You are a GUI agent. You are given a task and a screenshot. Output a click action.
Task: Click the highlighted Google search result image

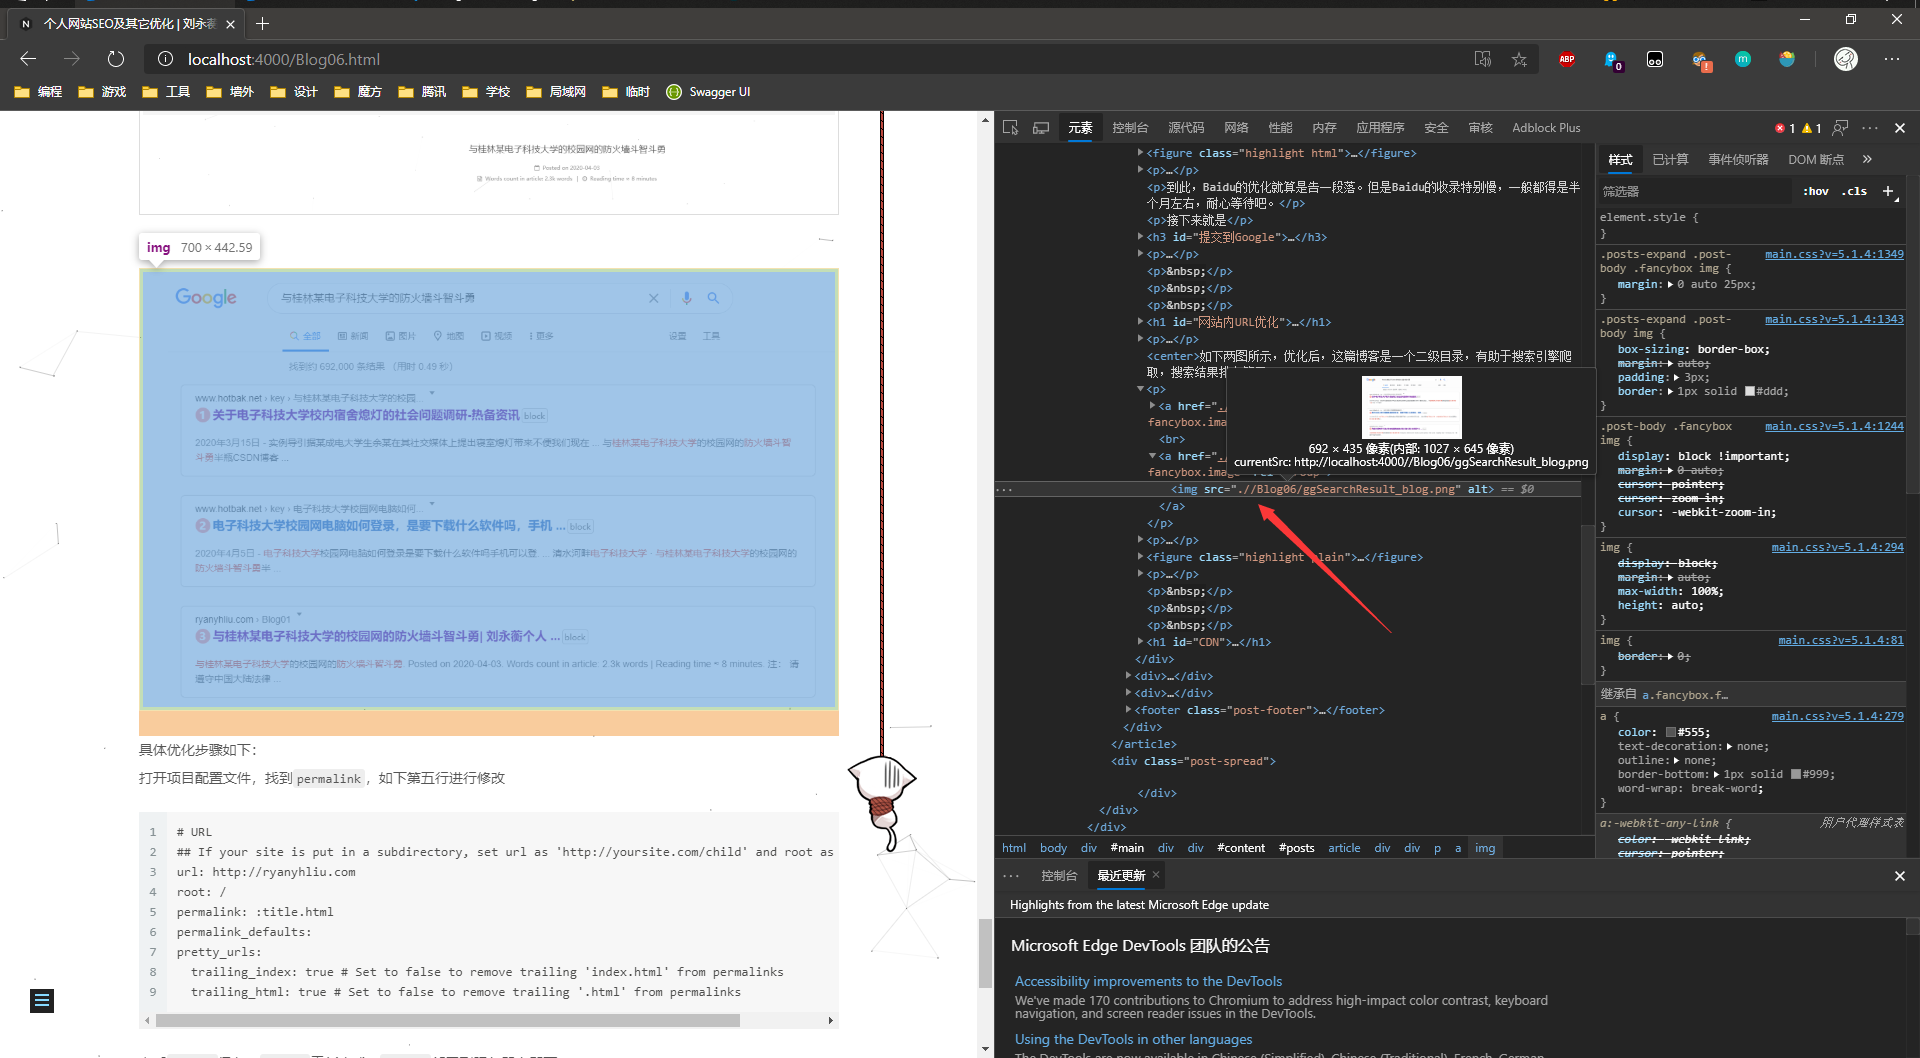(489, 489)
